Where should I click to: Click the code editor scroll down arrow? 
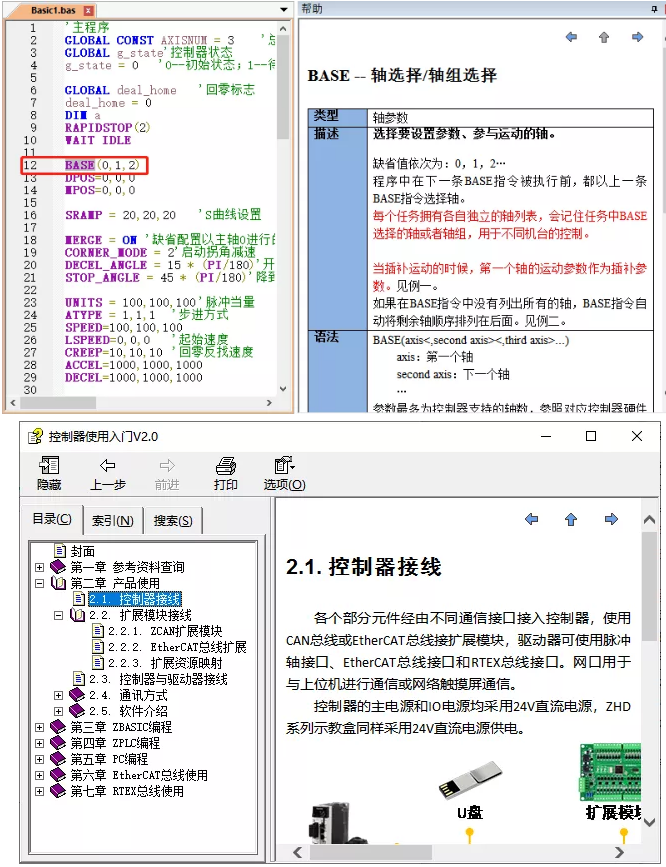(283, 389)
